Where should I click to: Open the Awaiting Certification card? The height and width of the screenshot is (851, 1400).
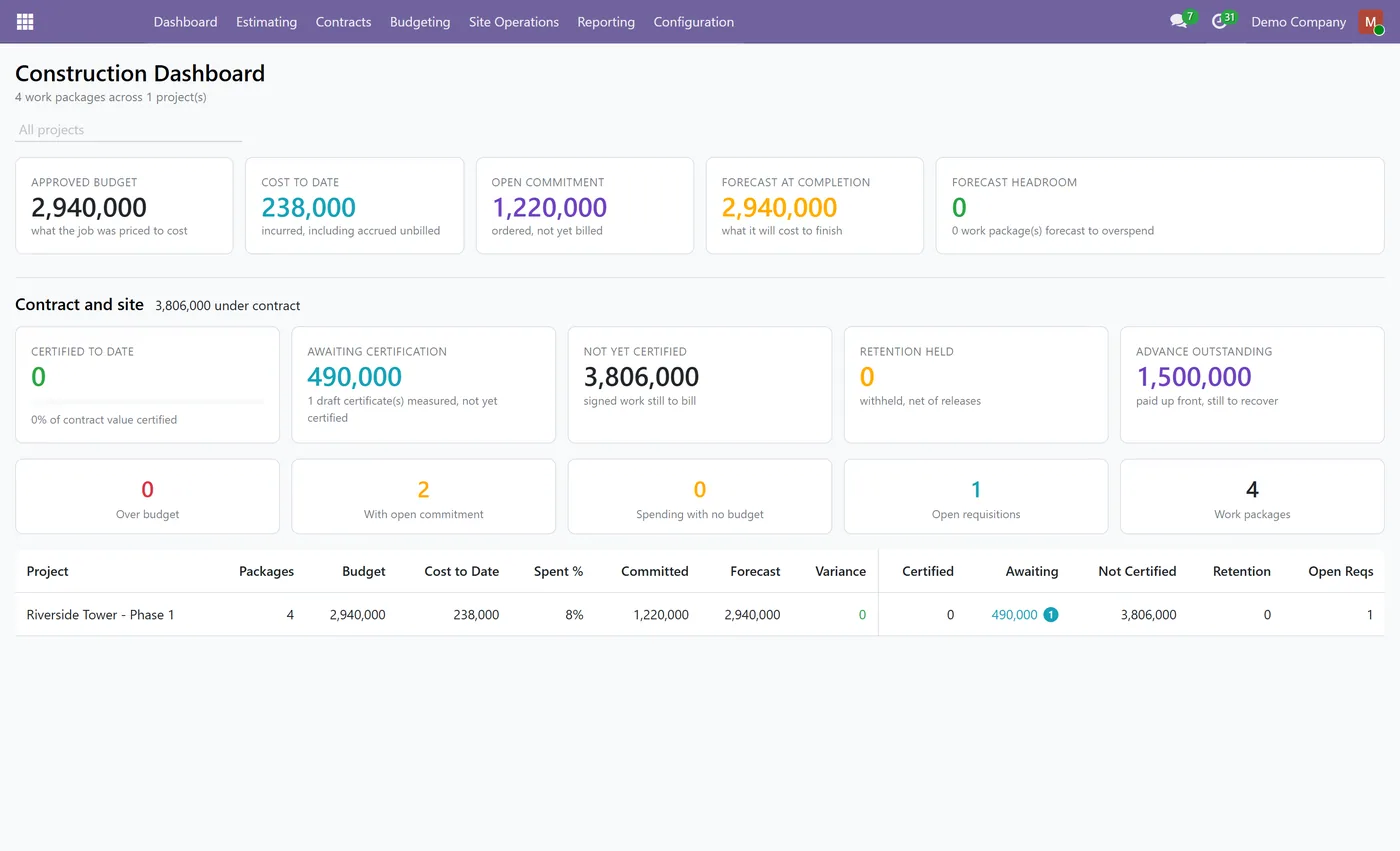coord(423,384)
